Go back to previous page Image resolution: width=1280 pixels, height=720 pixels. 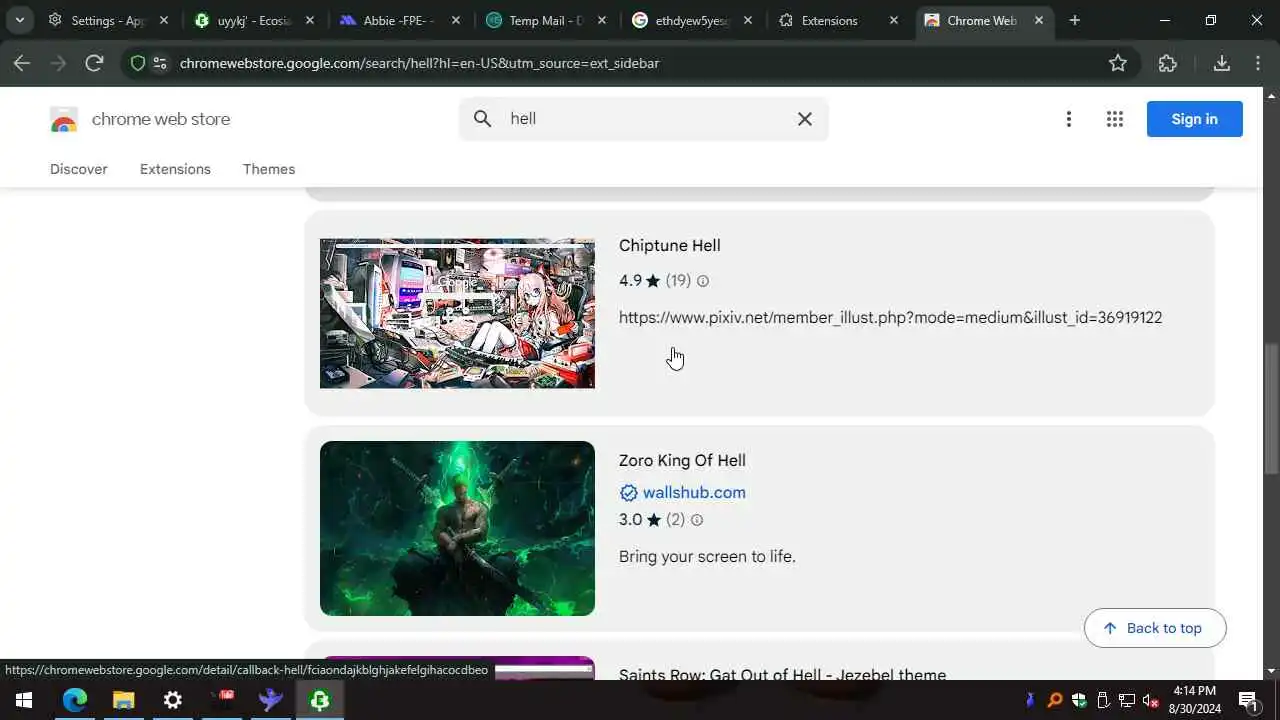tap(22, 63)
